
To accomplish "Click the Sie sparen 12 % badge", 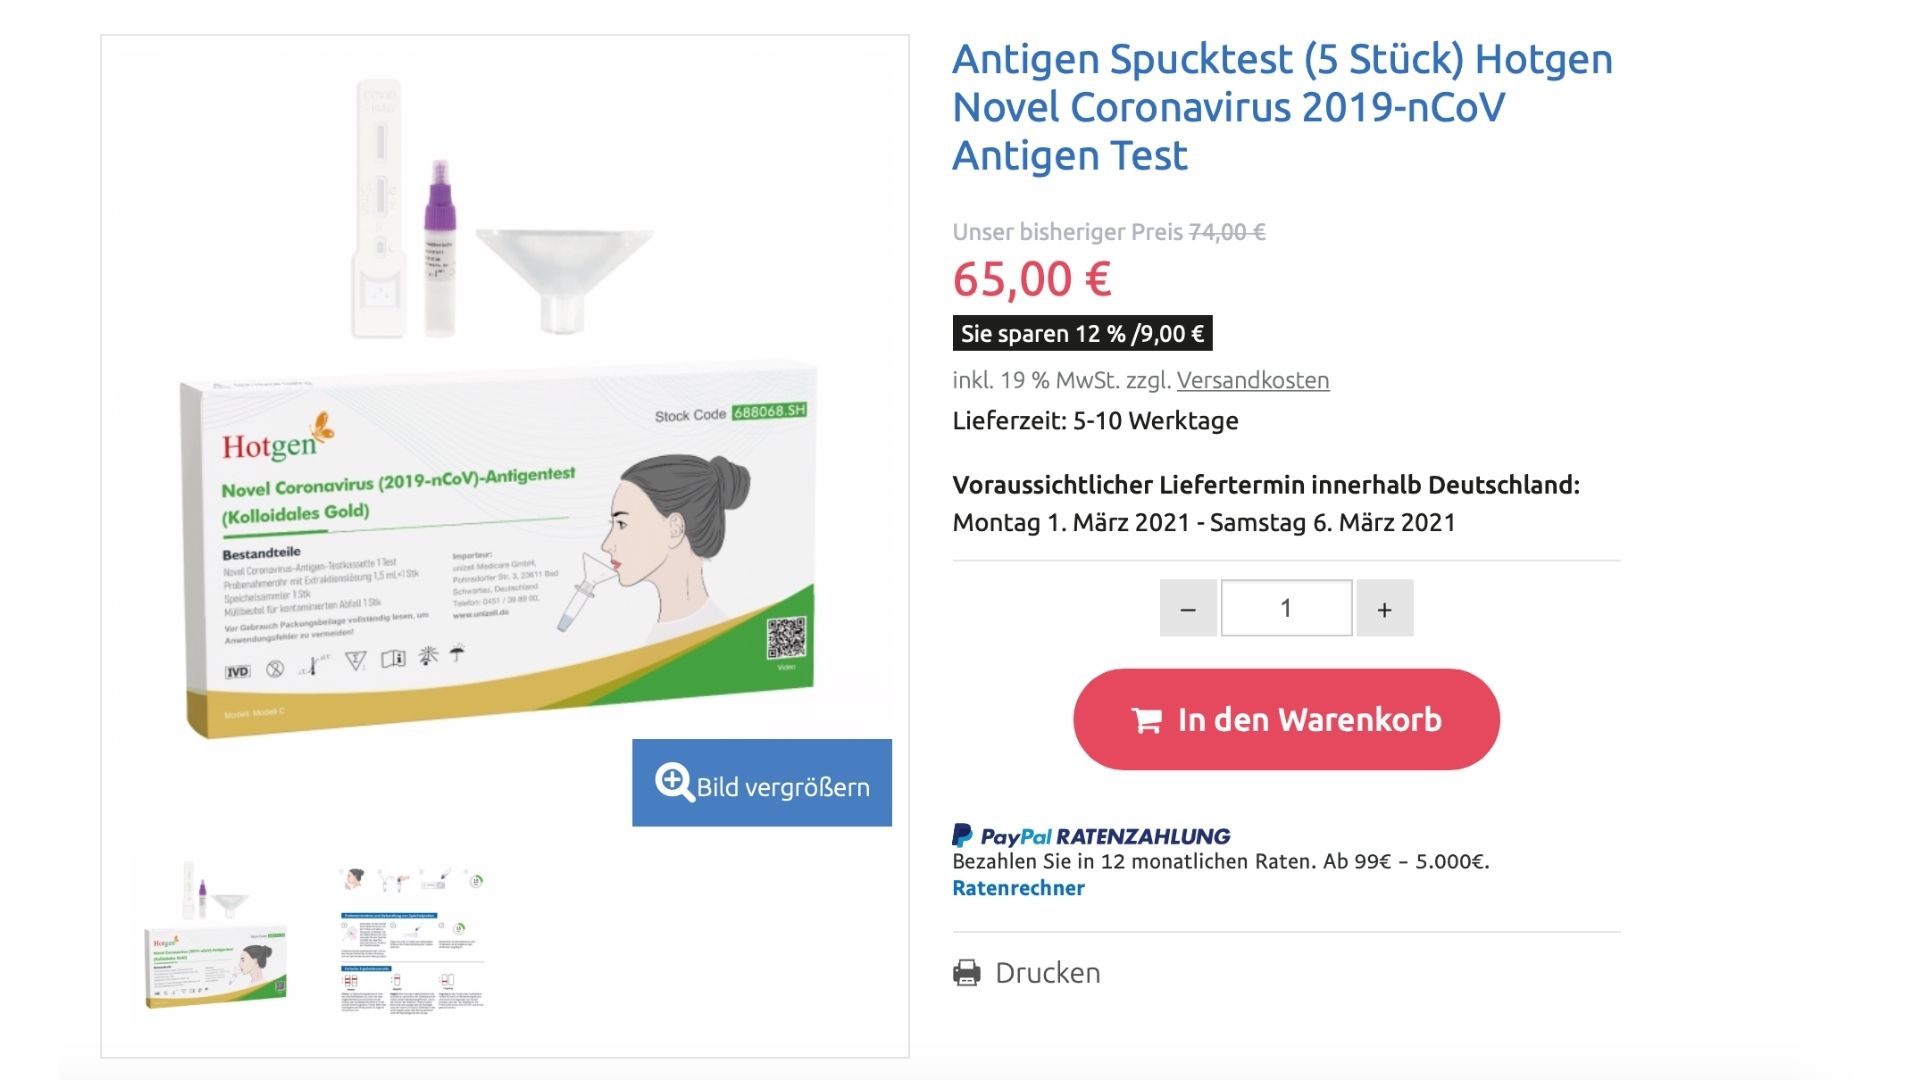I will (x=1082, y=333).
